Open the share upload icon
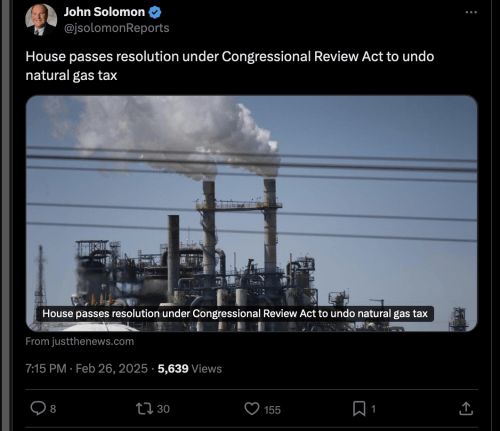 coord(466,409)
